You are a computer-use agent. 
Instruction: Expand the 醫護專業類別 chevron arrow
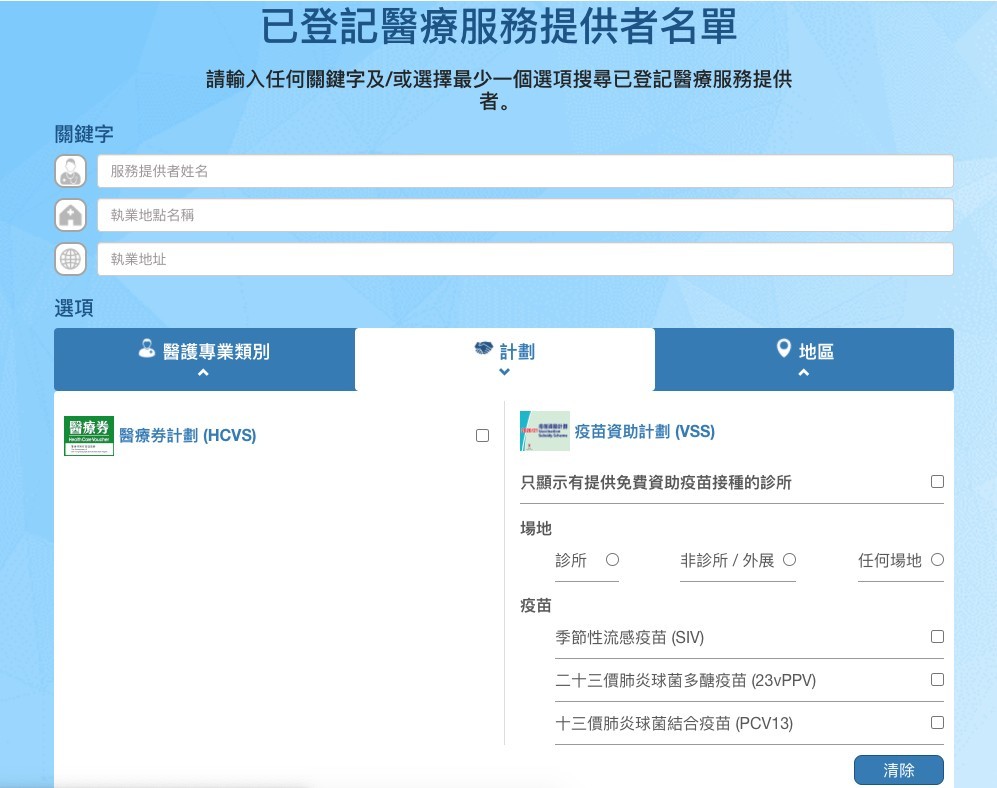click(x=203, y=373)
